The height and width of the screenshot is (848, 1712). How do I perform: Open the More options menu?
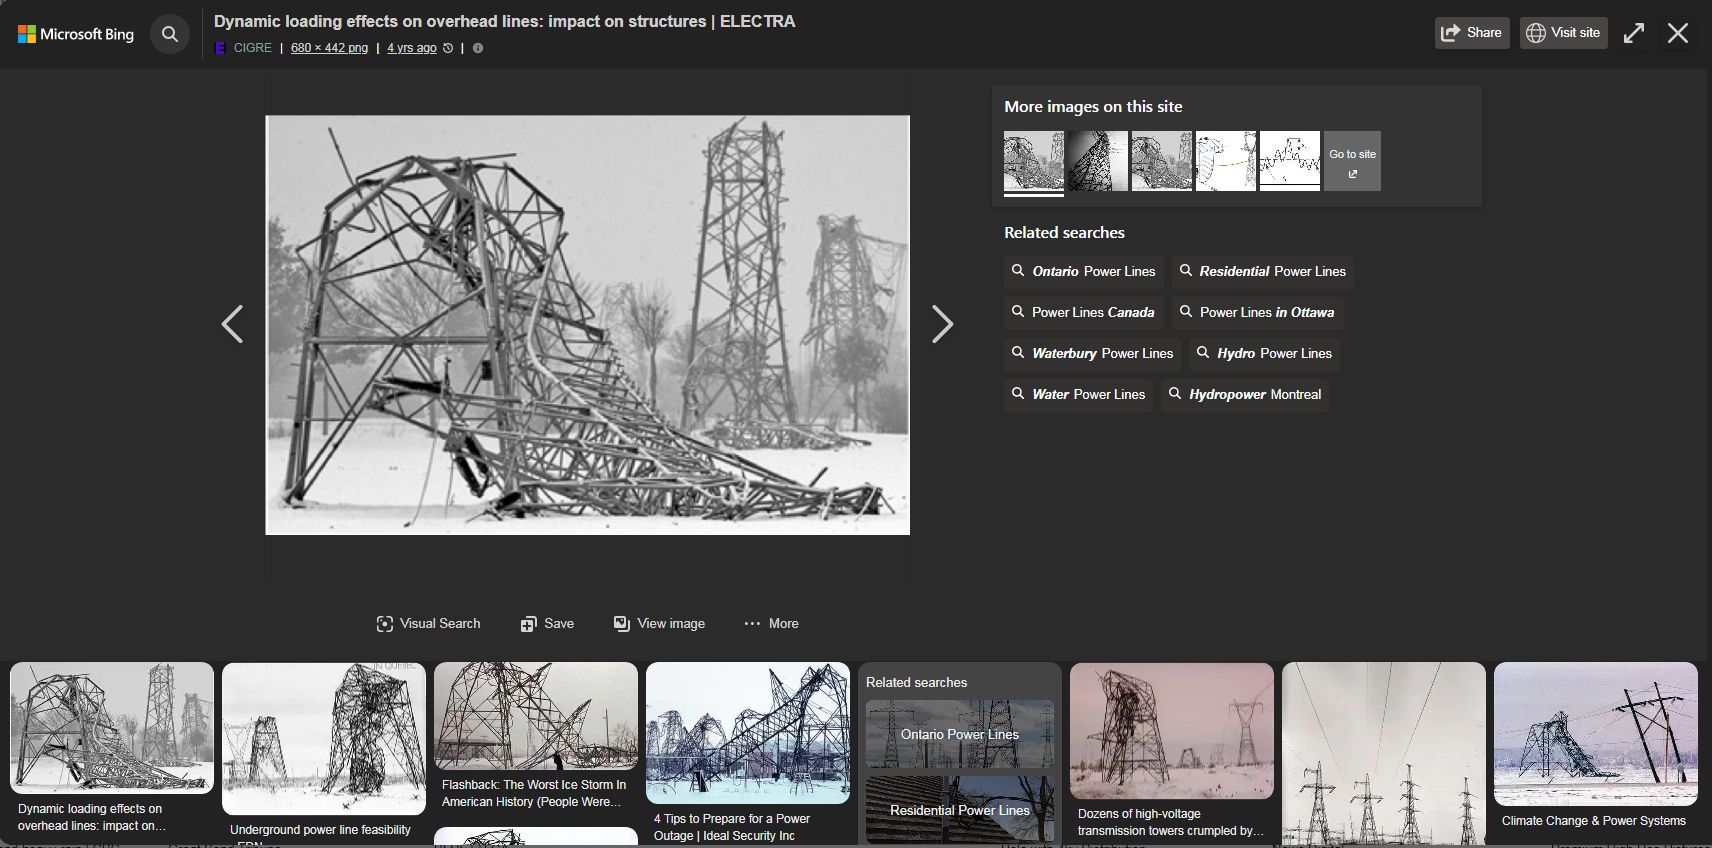[771, 623]
